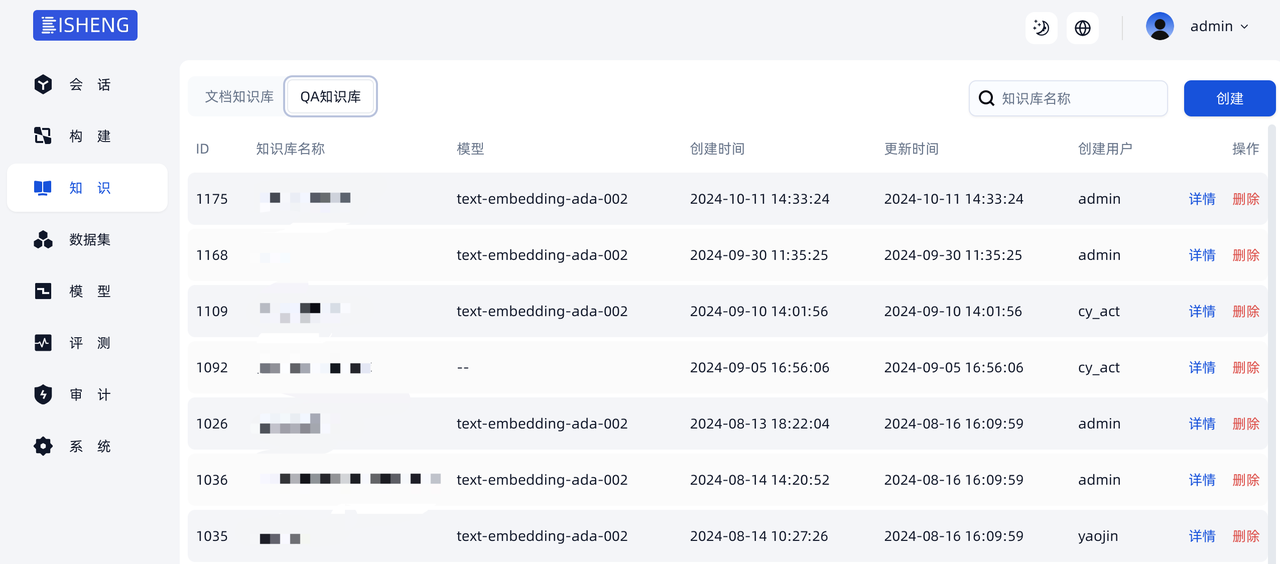1280x564 pixels.
Task: Click model cell in row 1168
Action: click(542, 255)
